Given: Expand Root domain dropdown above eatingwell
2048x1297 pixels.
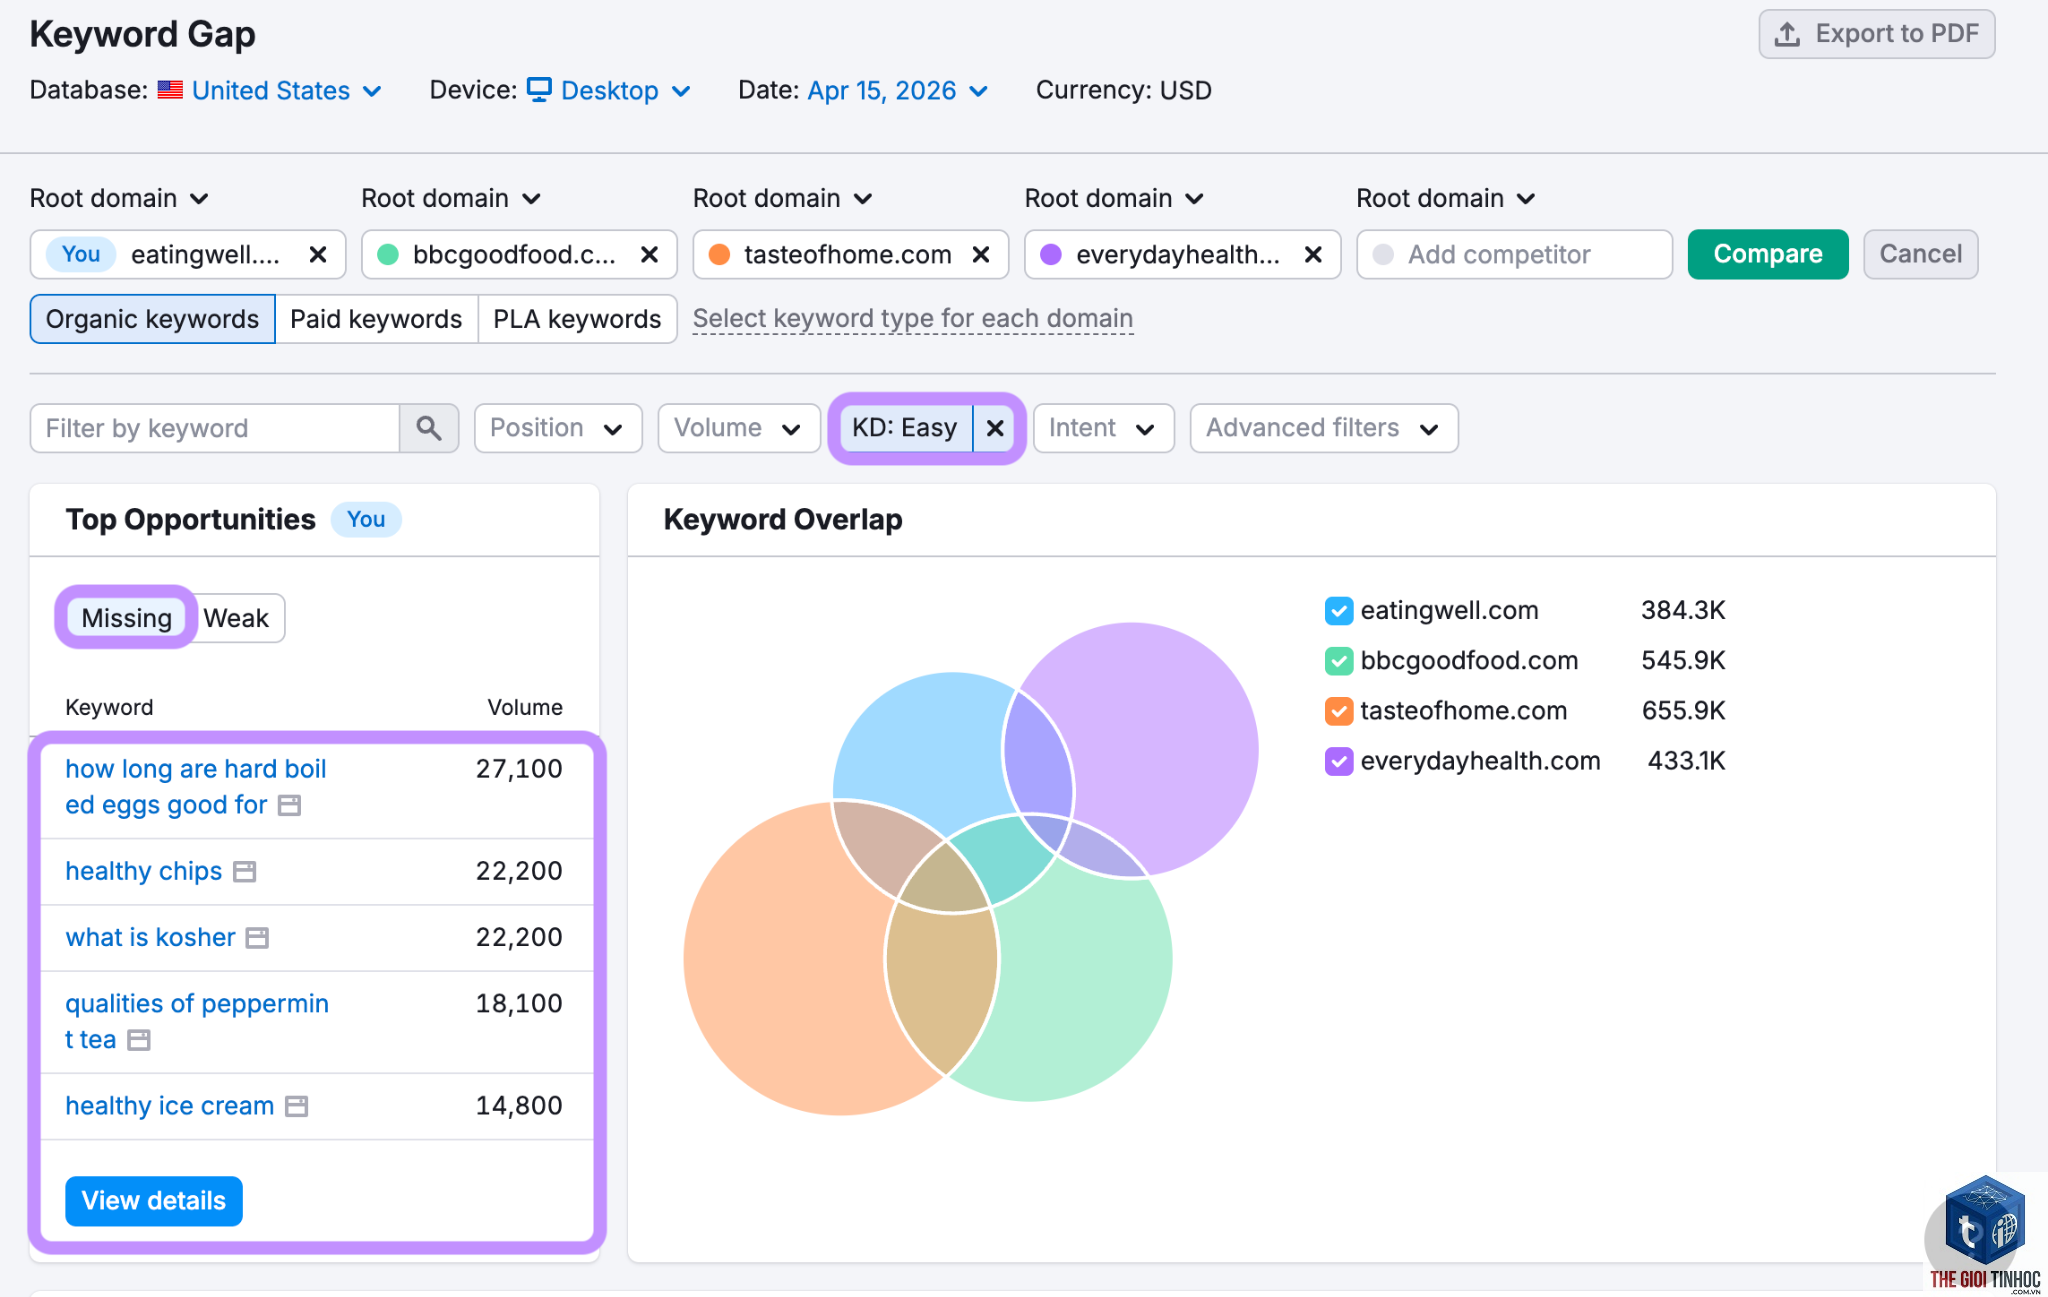Looking at the screenshot, I should [x=119, y=198].
